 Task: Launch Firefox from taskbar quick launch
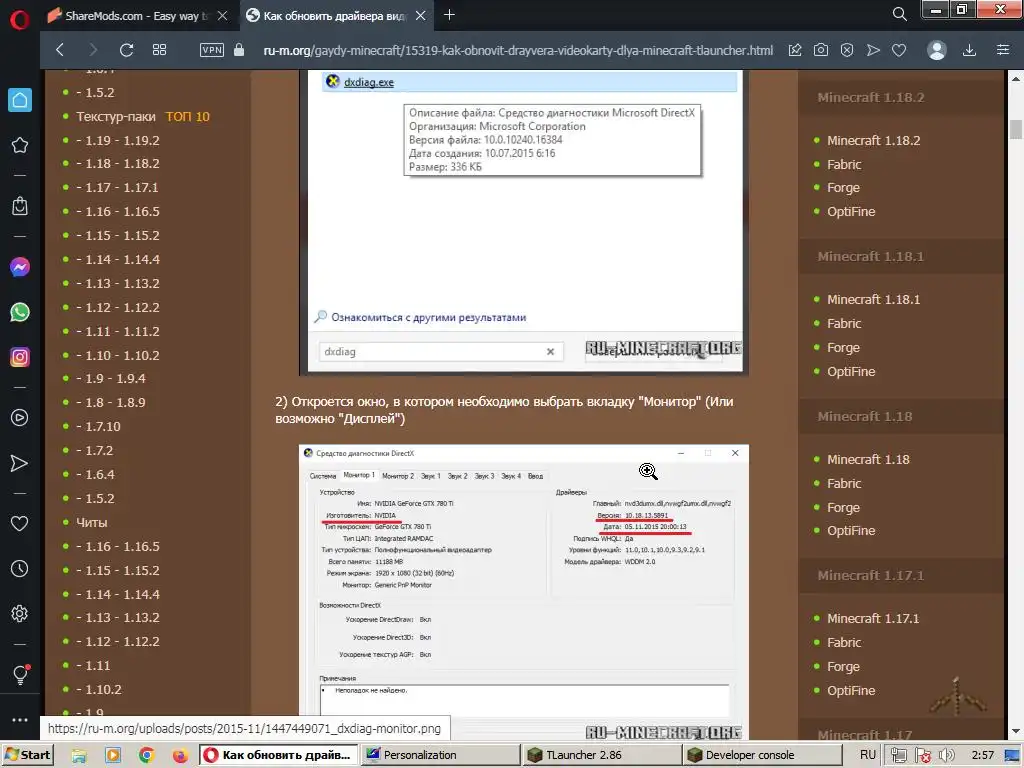[x=180, y=755]
